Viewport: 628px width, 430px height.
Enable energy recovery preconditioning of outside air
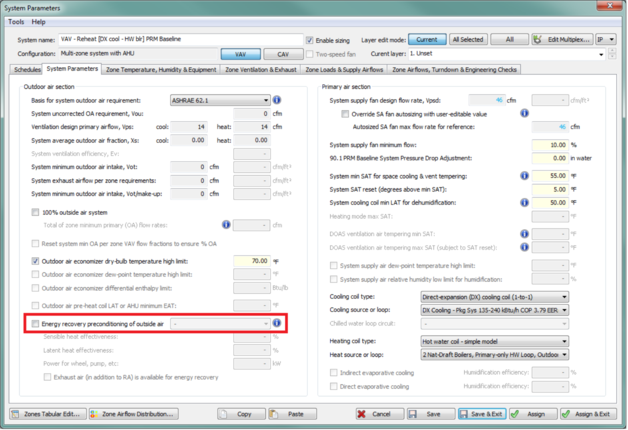coord(36,324)
